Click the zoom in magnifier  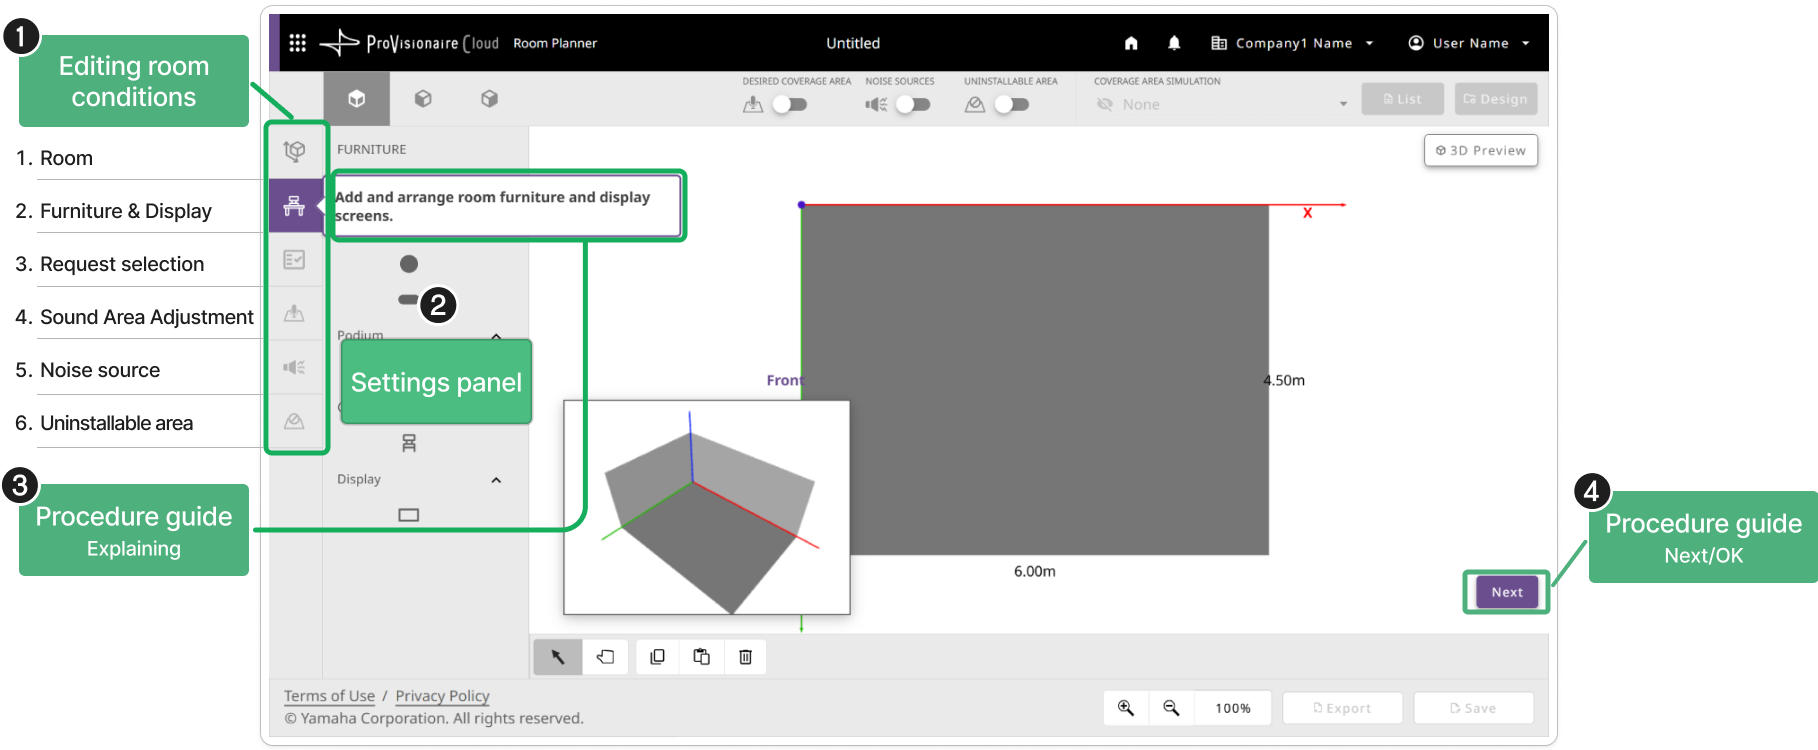(x=1126, y=708)
